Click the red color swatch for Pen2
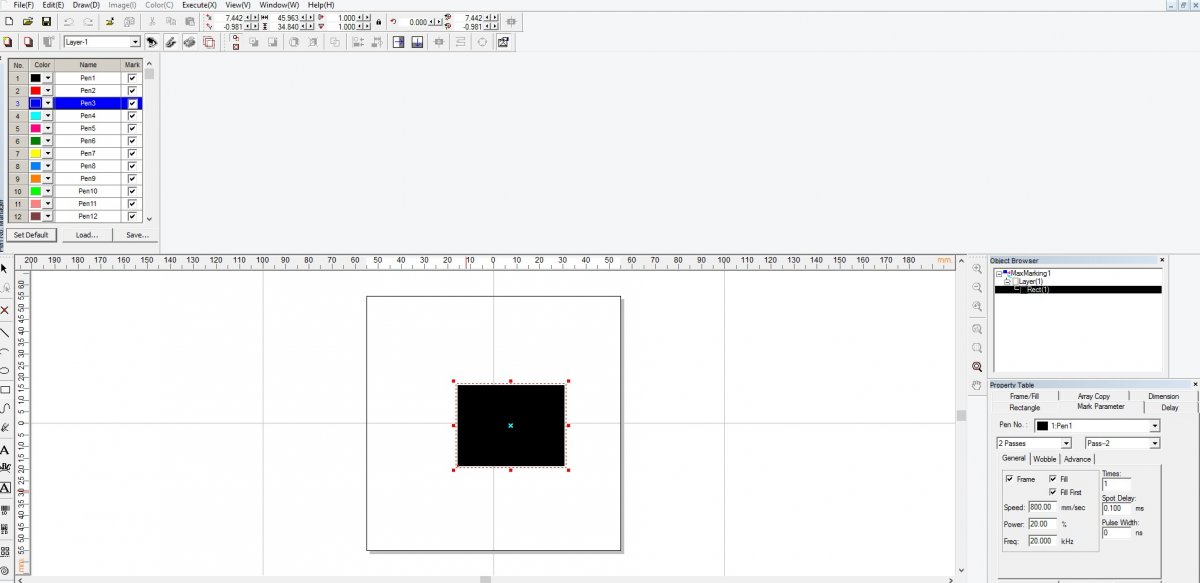 (x=35, y=90)
